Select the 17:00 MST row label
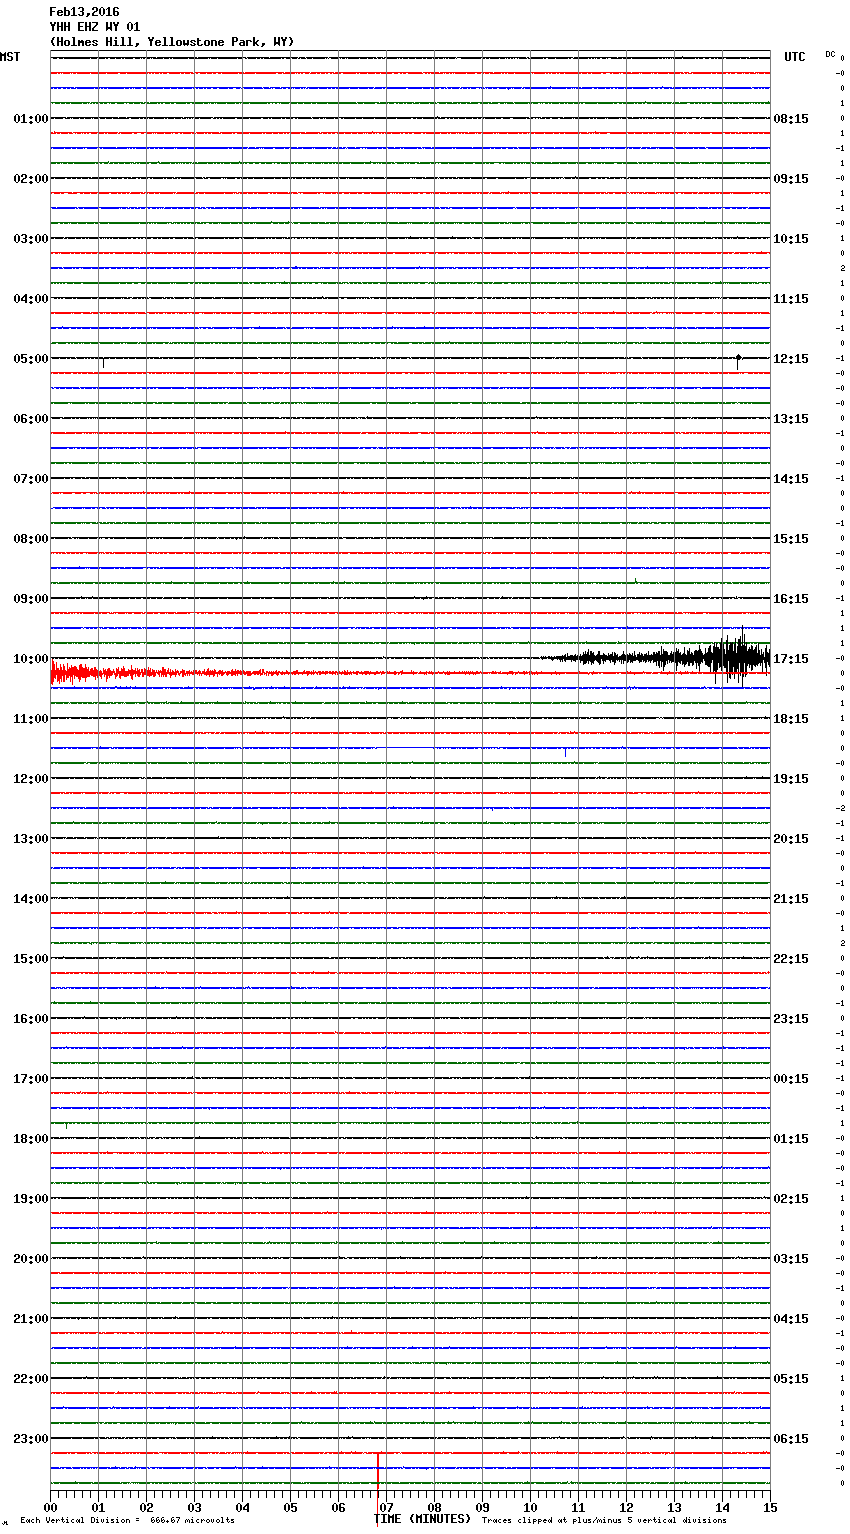The image size is (850, 1534). (x=30, y=1079)
